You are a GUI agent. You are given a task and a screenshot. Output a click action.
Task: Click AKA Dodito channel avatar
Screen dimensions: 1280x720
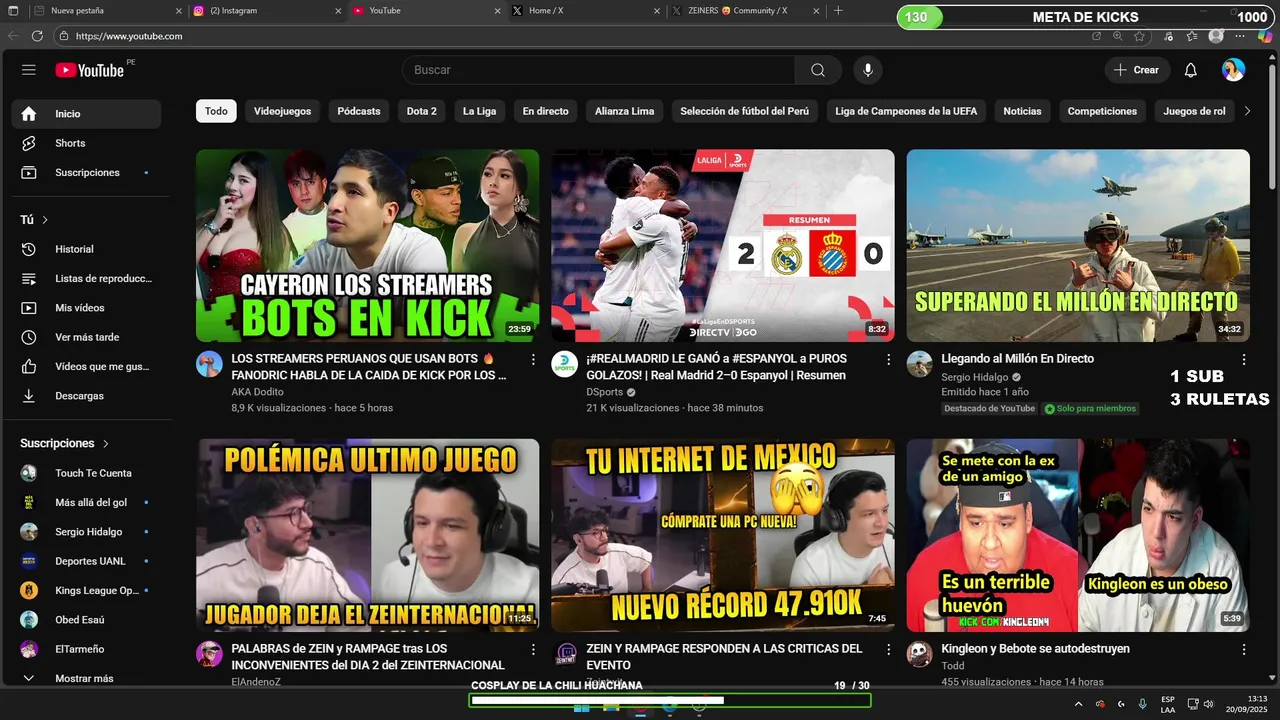click(209, 364)
